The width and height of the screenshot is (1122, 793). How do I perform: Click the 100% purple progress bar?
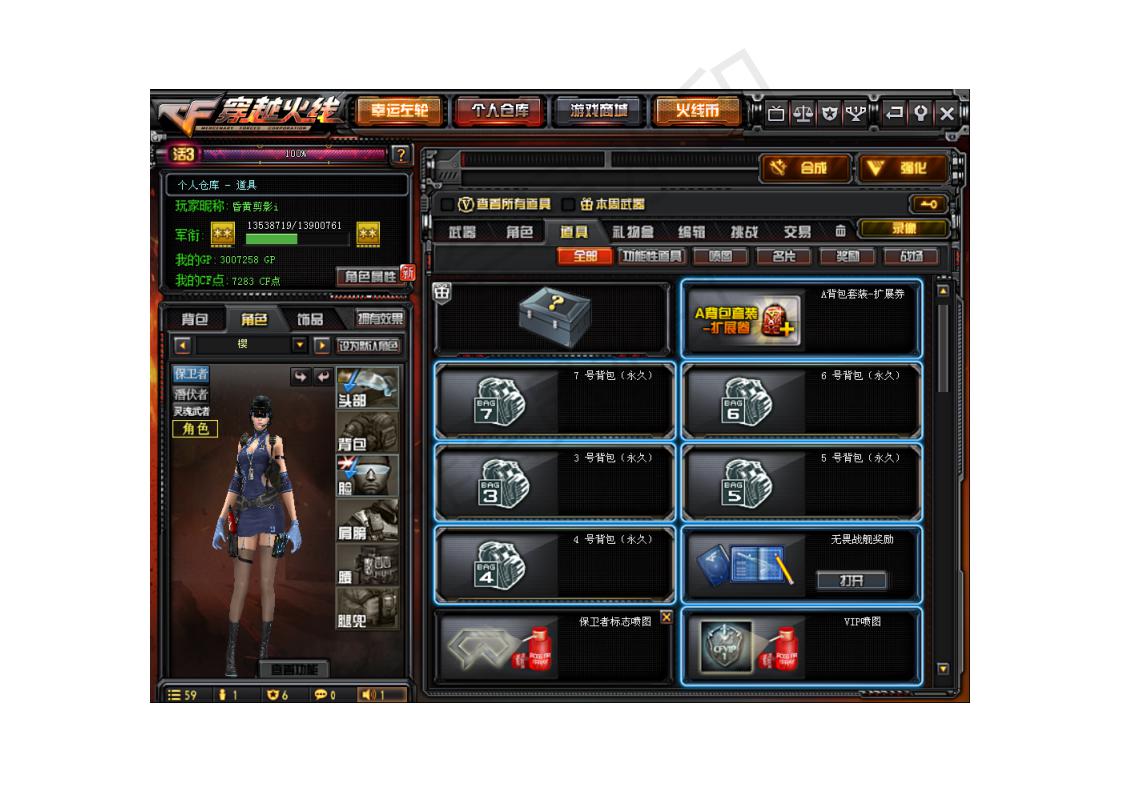pos(296,154)
